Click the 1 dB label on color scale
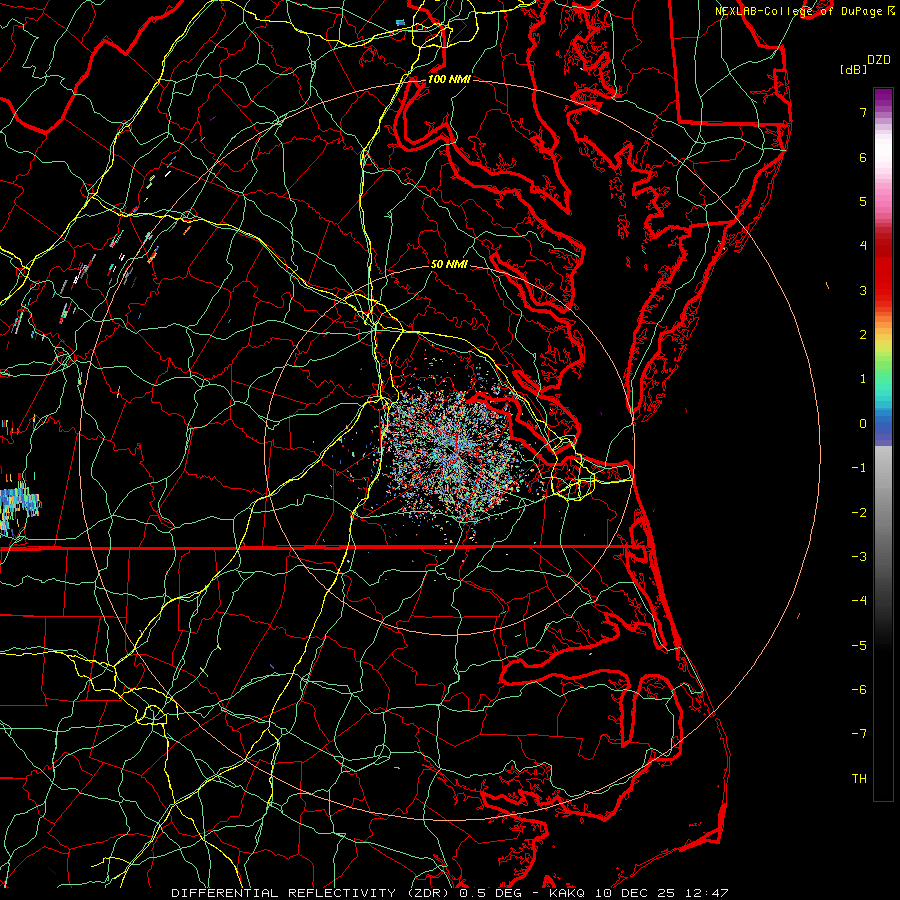 click(863, 379)
